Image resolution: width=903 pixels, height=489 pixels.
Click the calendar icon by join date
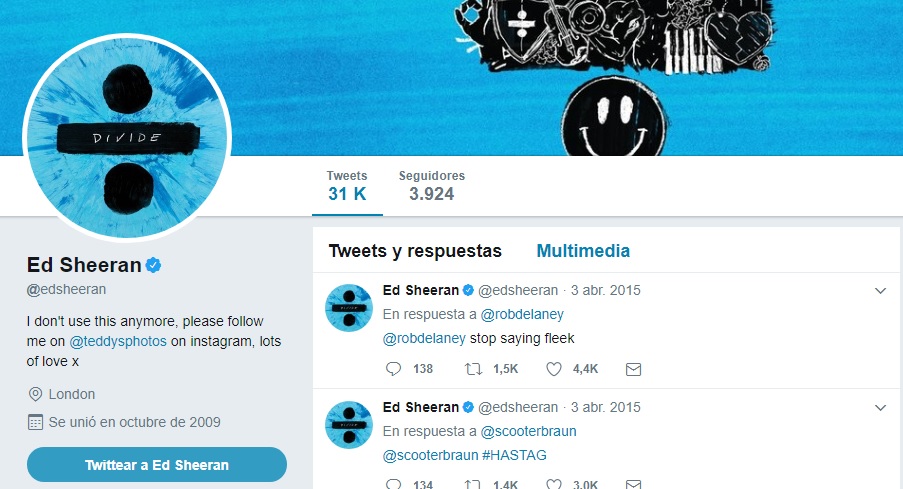(35, 422)
